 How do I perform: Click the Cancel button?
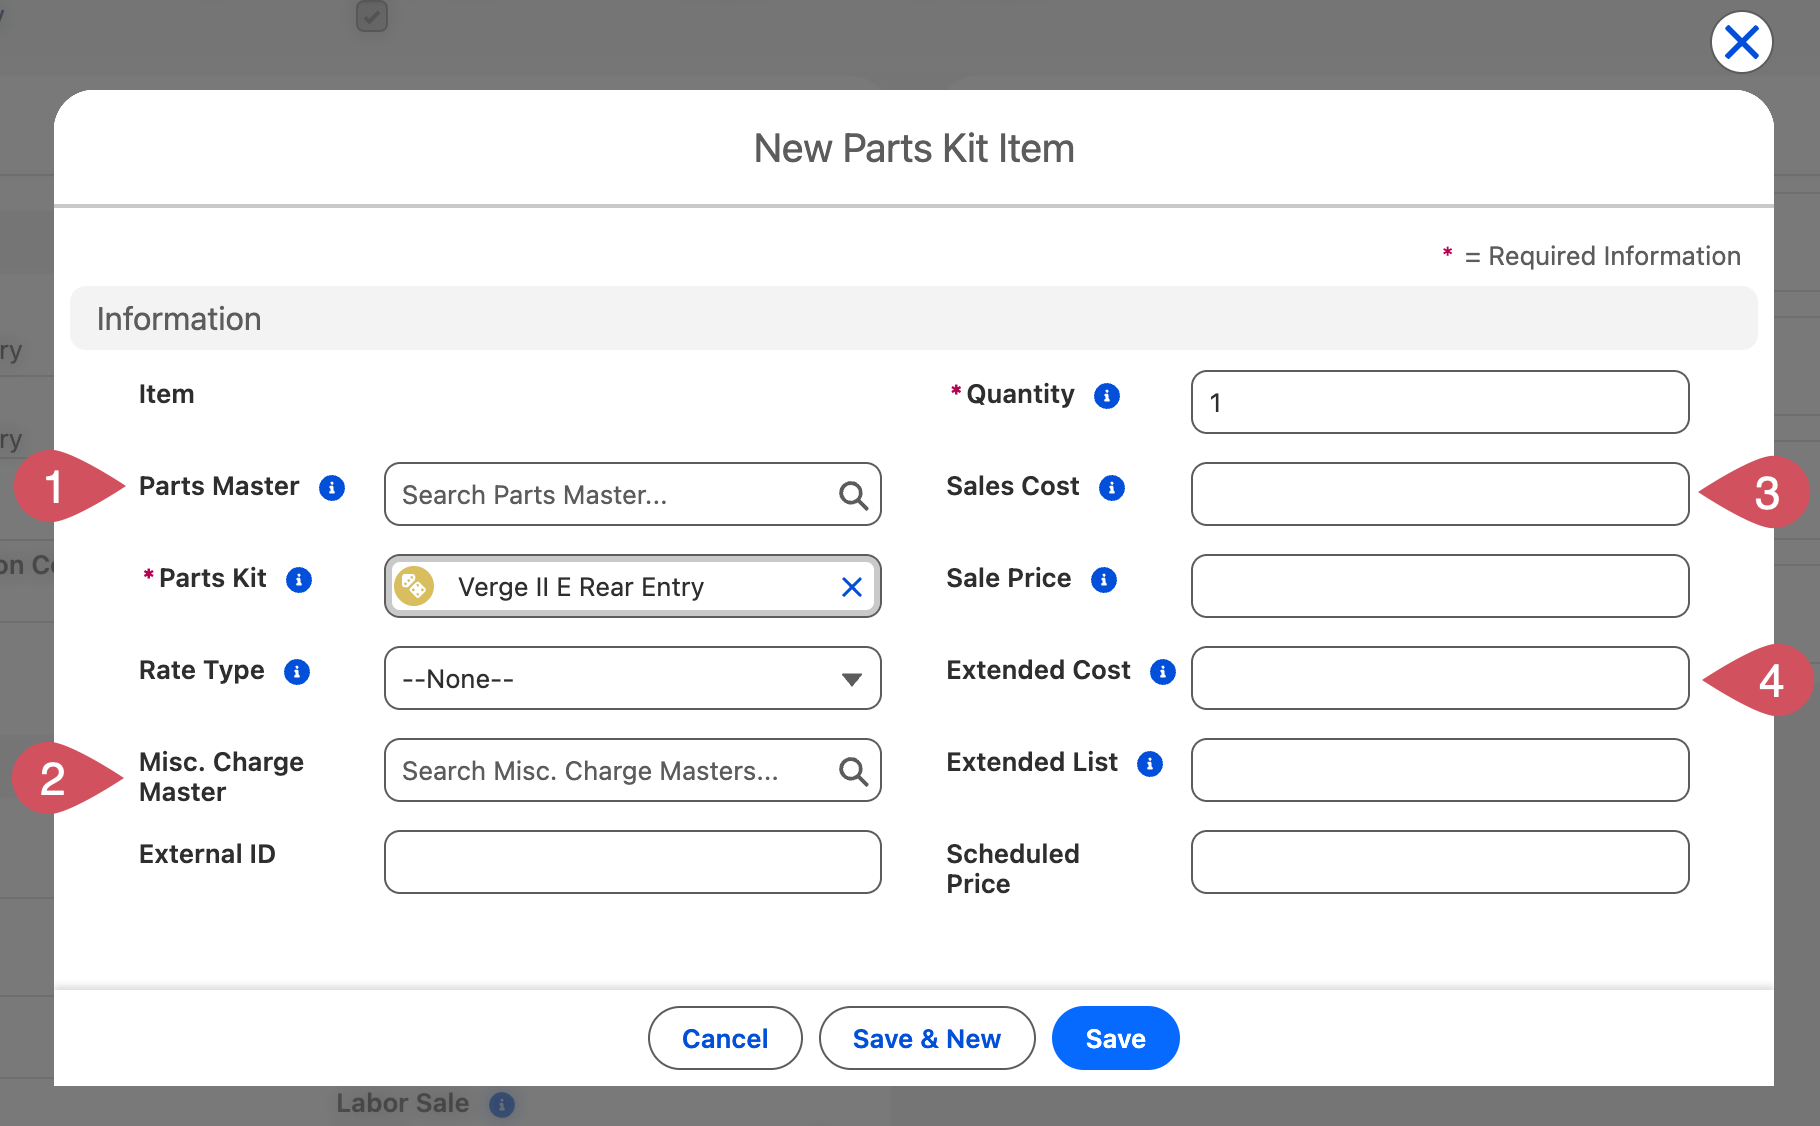pos(725,1038)
